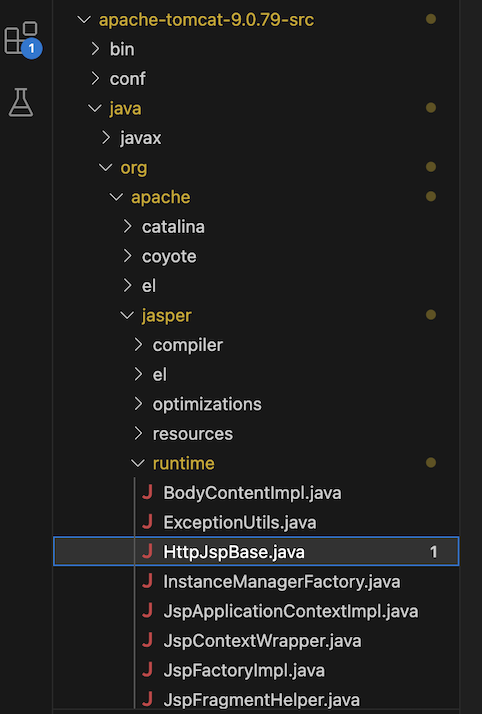Expand the coyote folder chevron
The height and width of the screenshot is (714, 482).
pyautogui.click(x=128, y=256)
